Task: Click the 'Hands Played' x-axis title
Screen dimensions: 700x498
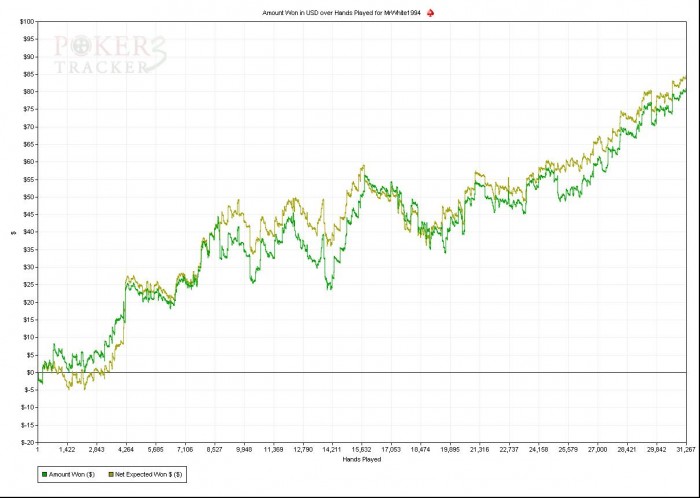Action: click(362, 459)
